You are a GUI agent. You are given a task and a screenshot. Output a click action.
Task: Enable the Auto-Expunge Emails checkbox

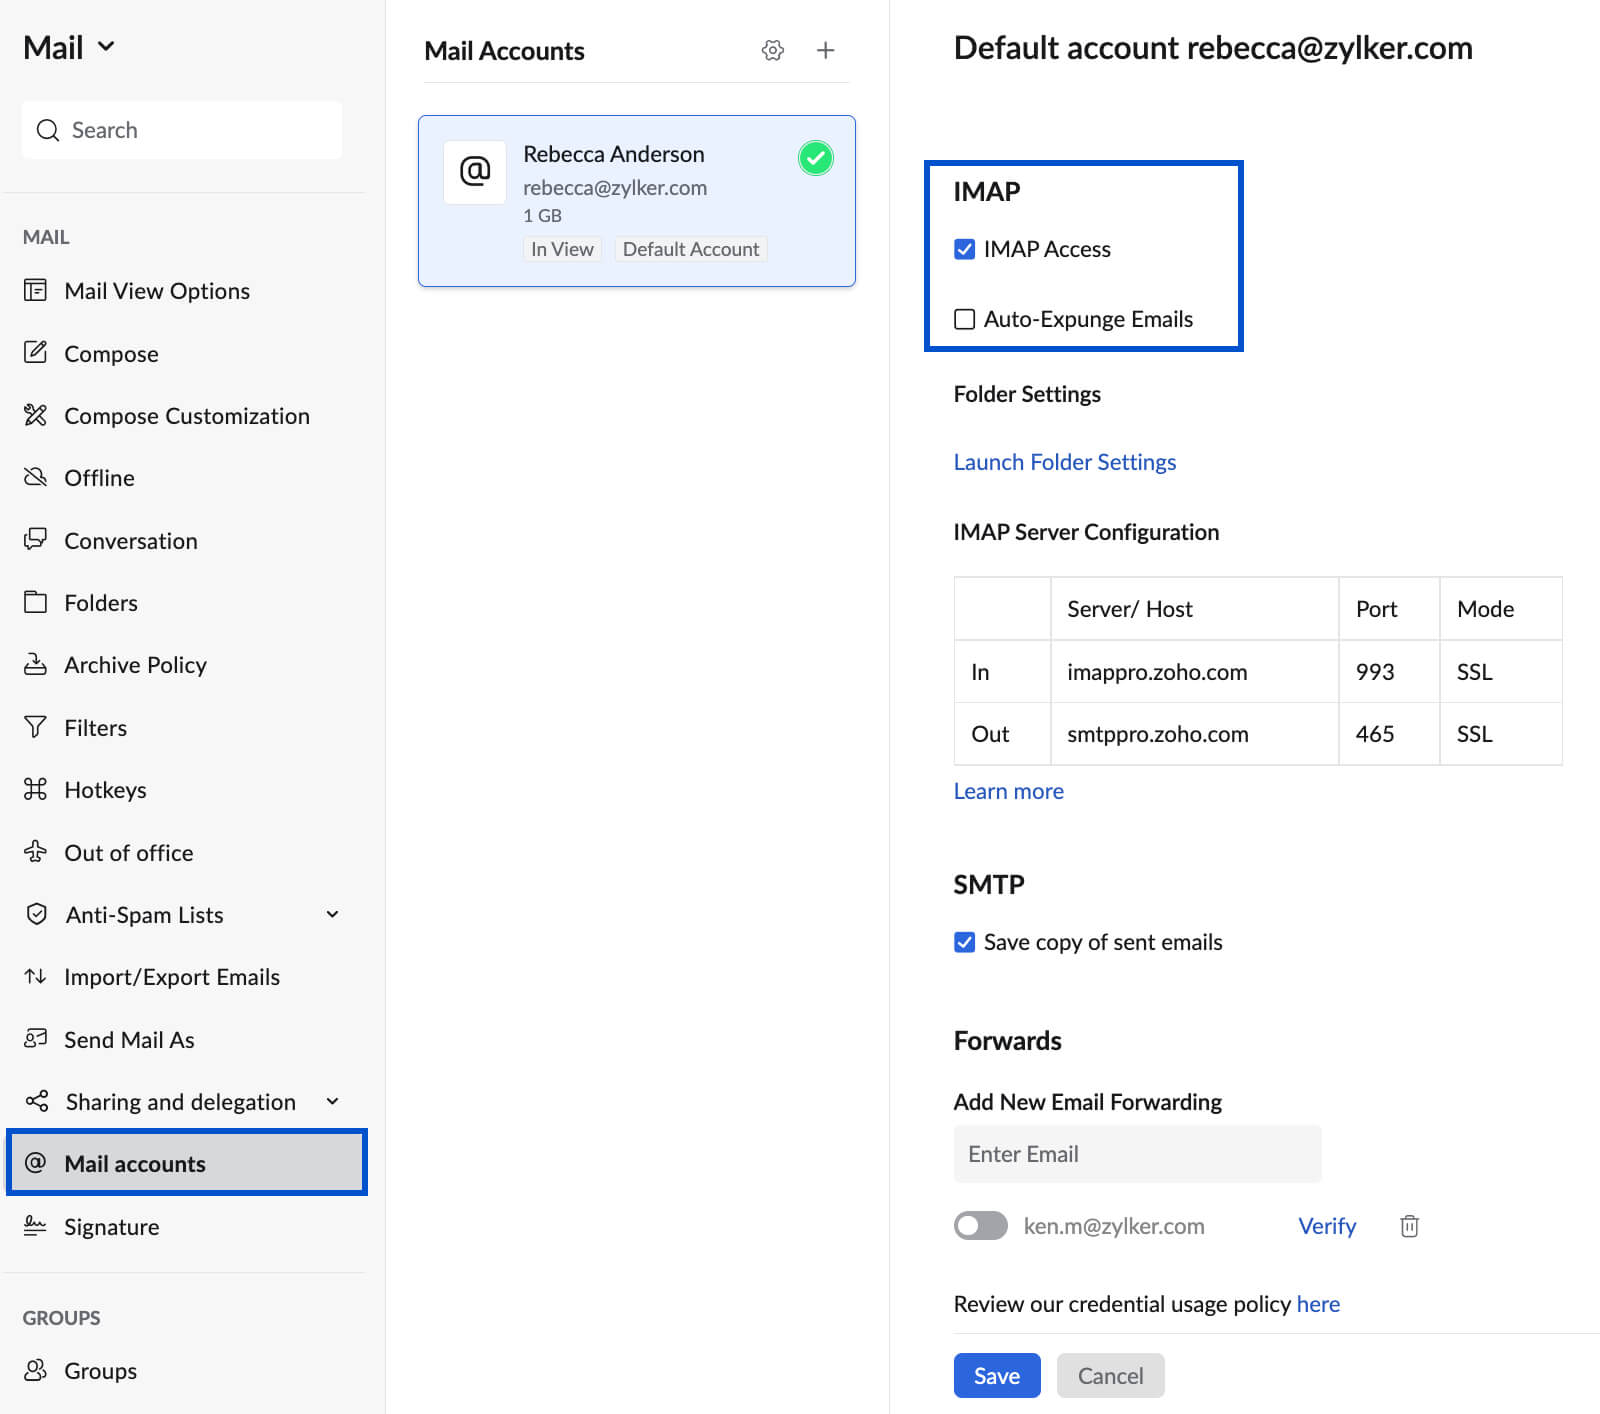(x=964, y=319)
